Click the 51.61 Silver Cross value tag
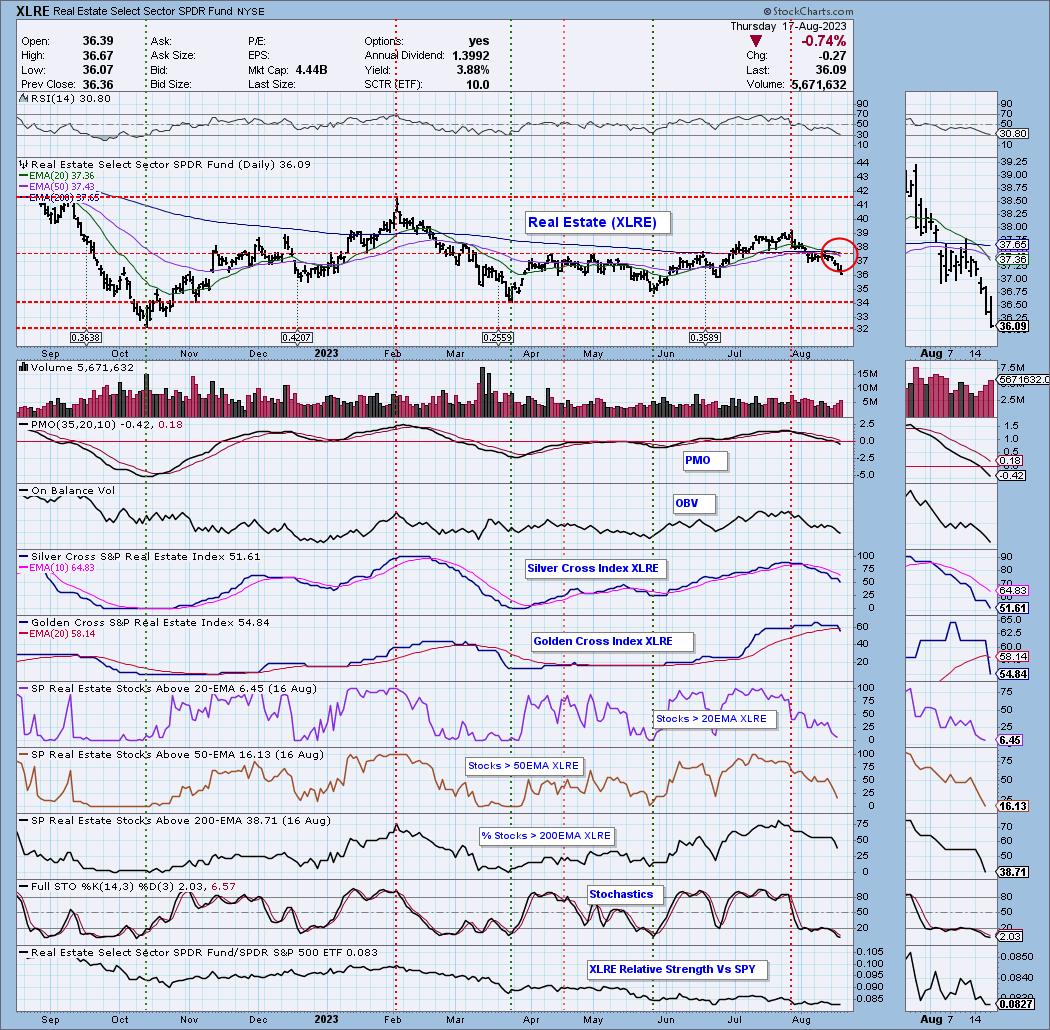Image resolution: width=1050 pixels, height=1030 pixels. click(x=1012, y=608)
